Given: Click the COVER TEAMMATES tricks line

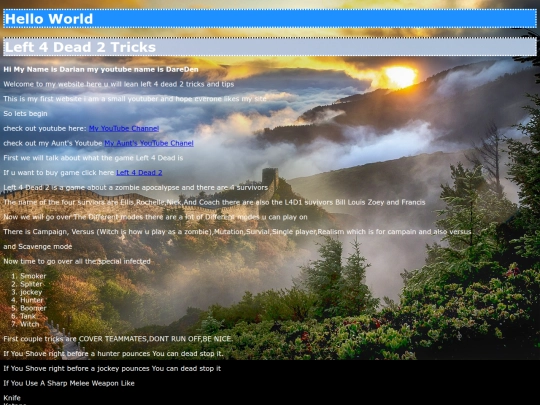Looking at the screenshot, I should (x=118, y=339).
